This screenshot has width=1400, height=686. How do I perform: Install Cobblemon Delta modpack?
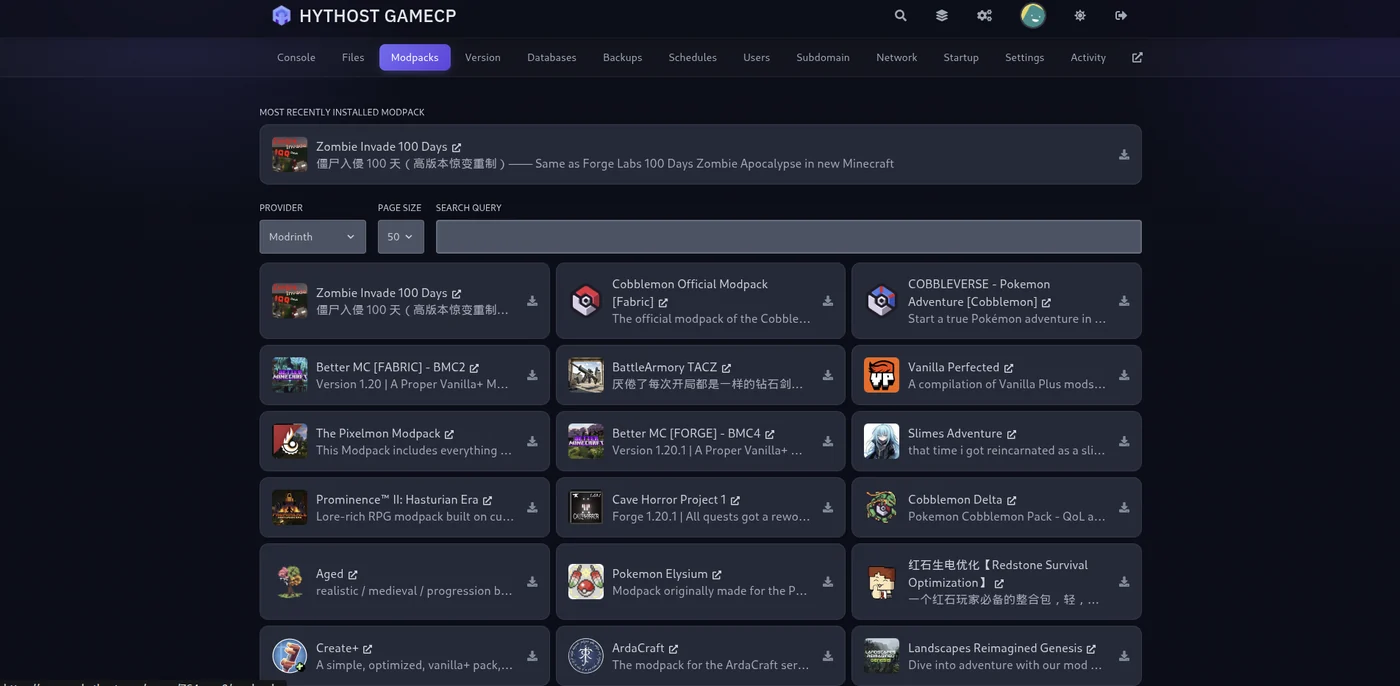(x=1124, y=507)
